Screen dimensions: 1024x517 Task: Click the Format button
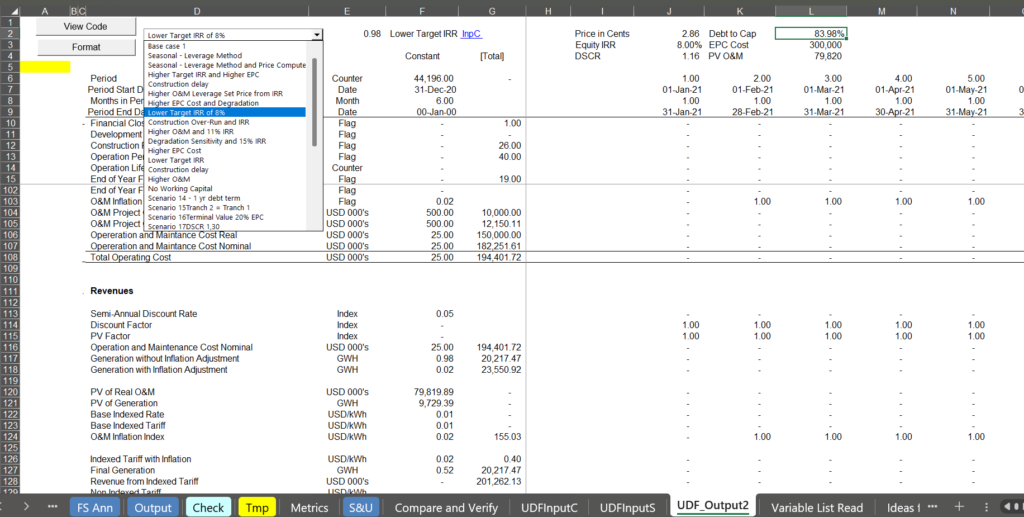coord(86,47)
